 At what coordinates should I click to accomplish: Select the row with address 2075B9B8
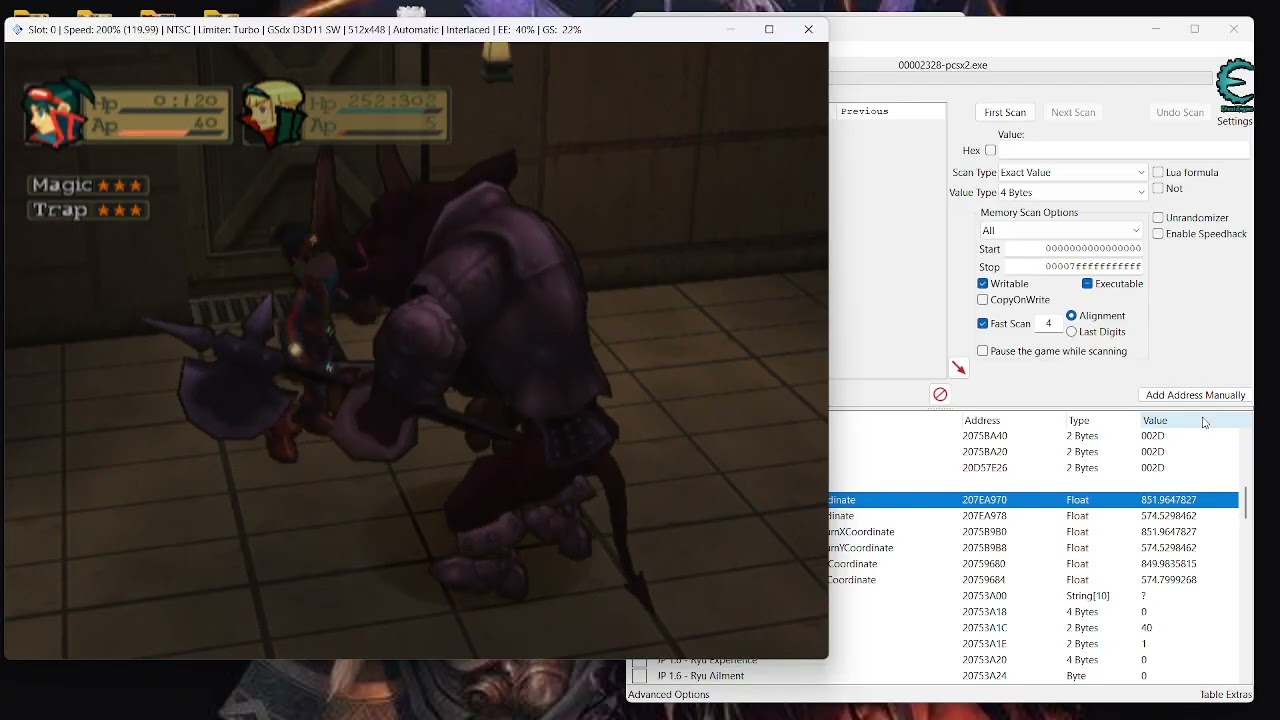(x=1034, y=548)
